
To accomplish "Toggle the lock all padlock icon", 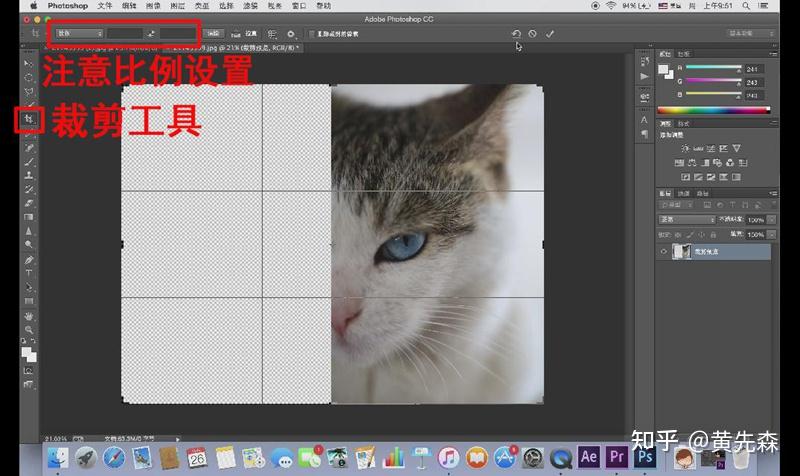I will (x=713, y=235).
